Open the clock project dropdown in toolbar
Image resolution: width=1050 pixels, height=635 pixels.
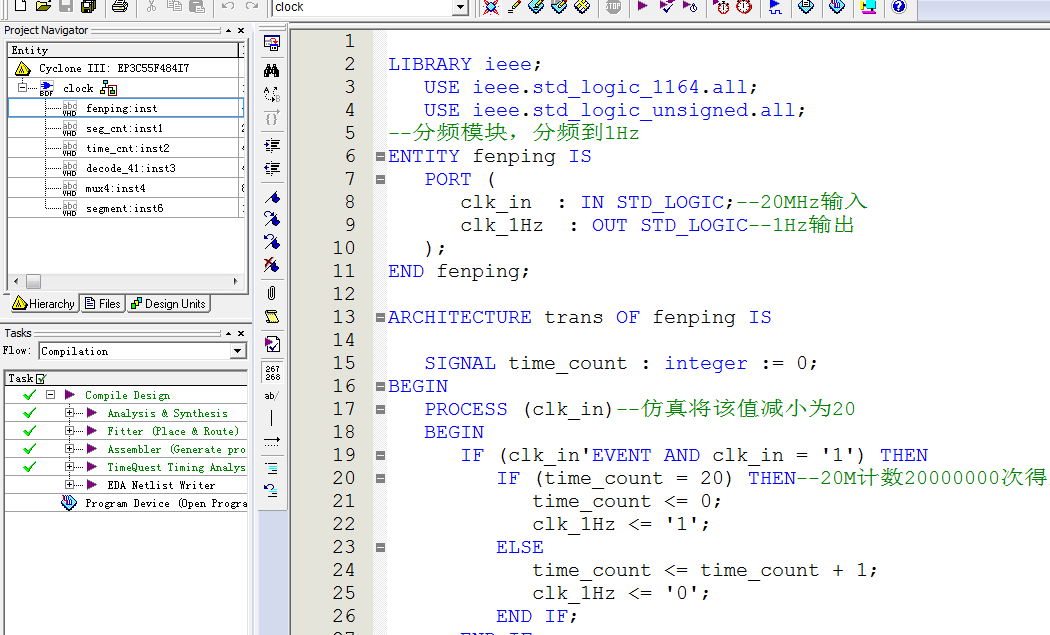pyautogui.click(x=460, y=7)
